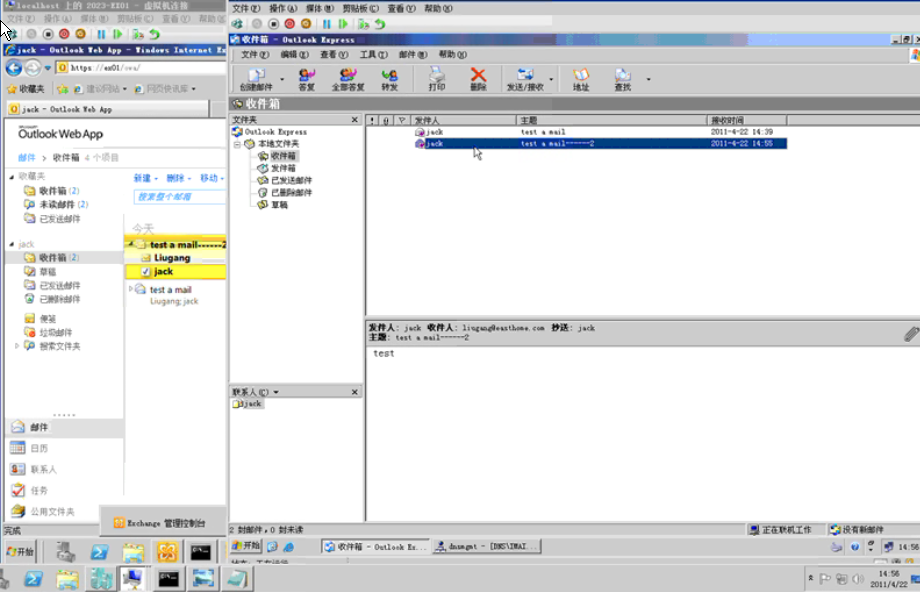
Task: Open the 新建 dropdown in OWA
Action: [x=146, y=178]
